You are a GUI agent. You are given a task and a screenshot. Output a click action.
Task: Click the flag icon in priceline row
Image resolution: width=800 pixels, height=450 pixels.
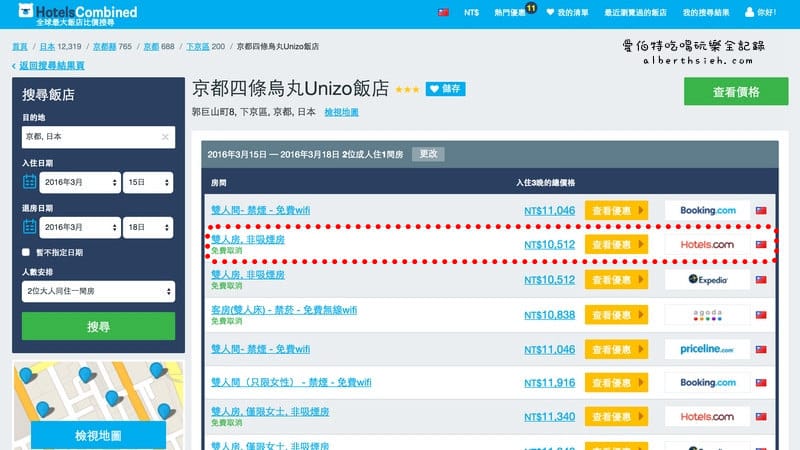761,349
